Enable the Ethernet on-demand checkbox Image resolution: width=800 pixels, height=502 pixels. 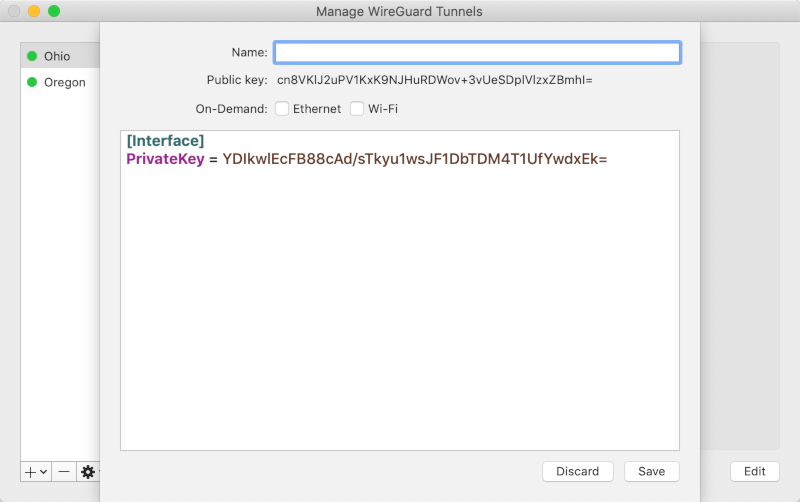tap(282, 109)
